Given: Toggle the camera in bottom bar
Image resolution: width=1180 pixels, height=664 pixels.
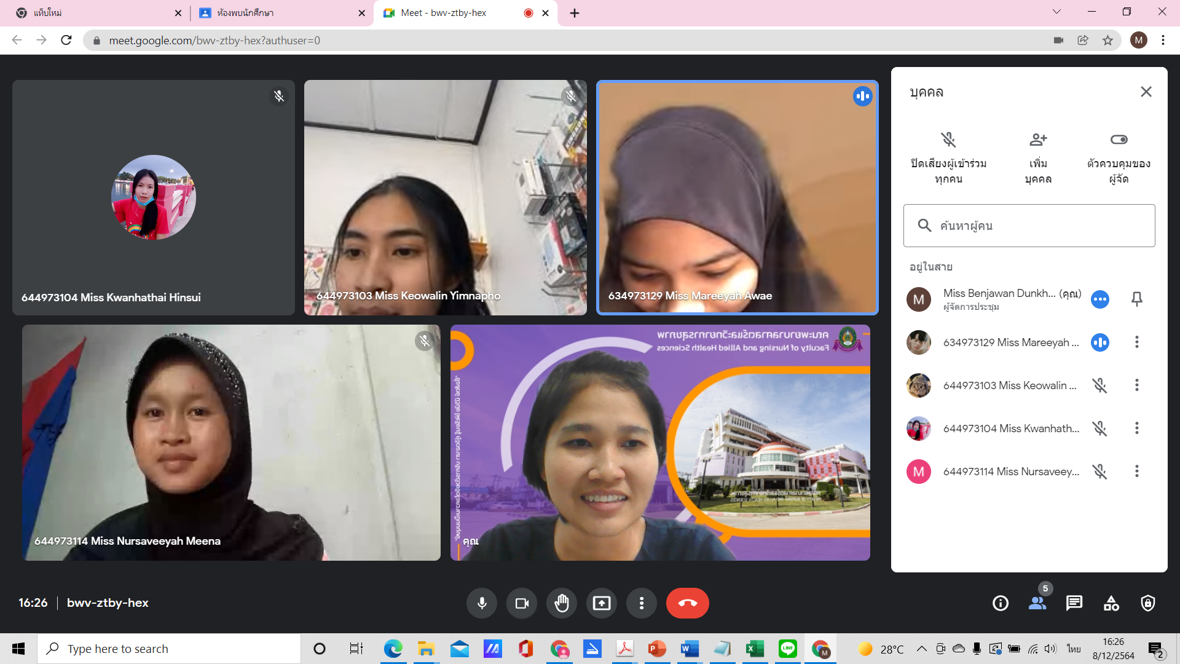Looking at the screenshot, I should pos(522,603).
